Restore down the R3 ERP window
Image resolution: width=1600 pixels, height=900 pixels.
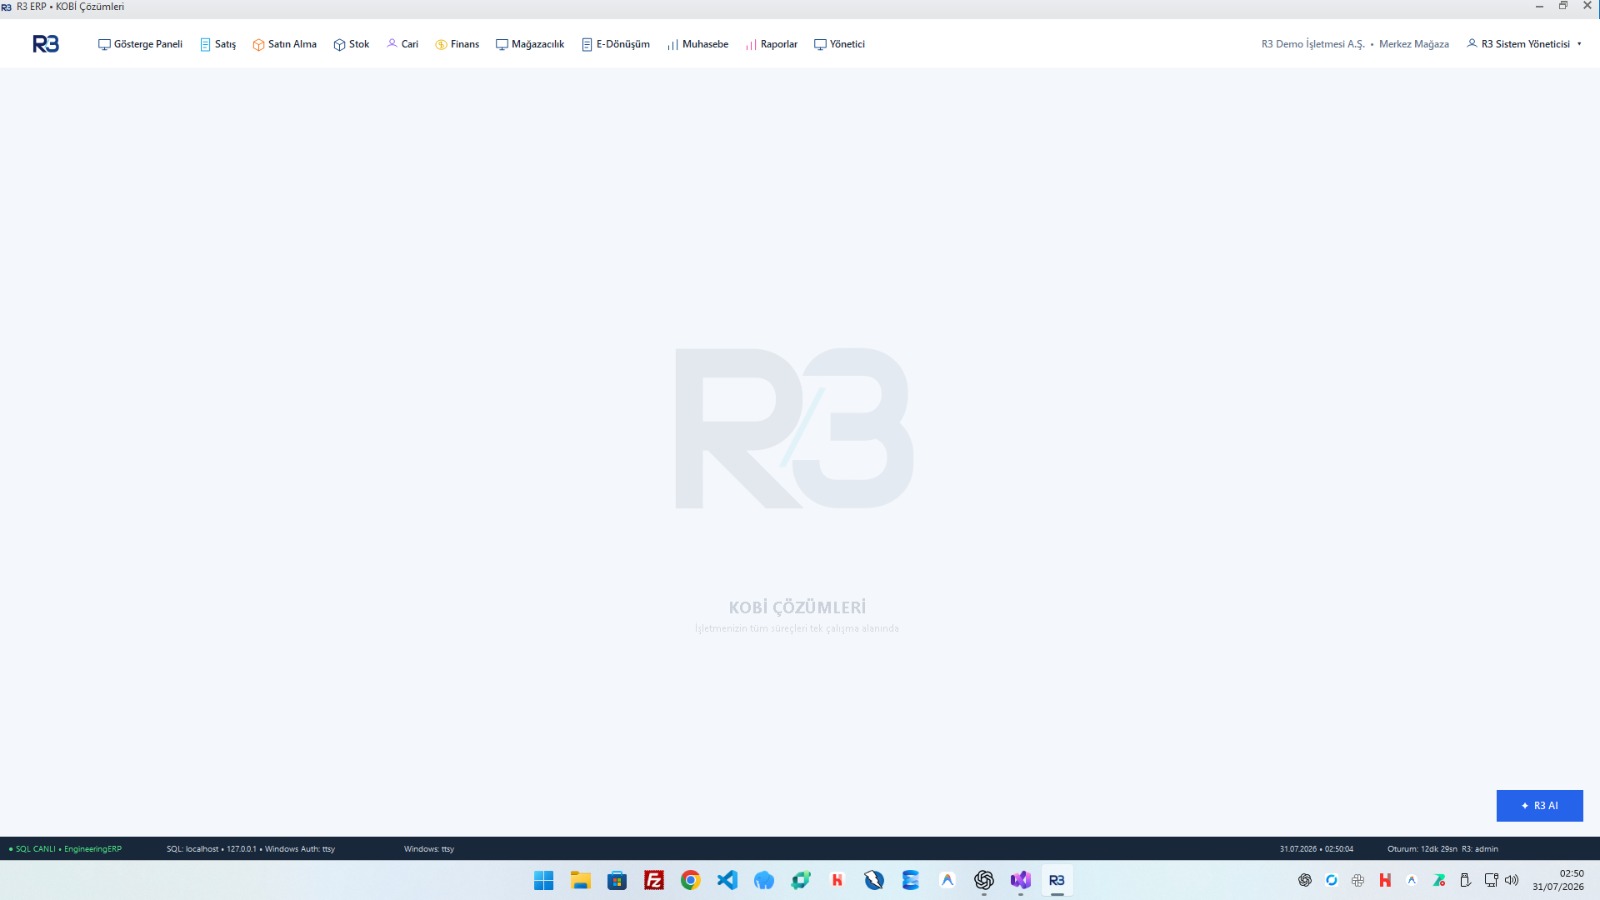pos(1563,6)
